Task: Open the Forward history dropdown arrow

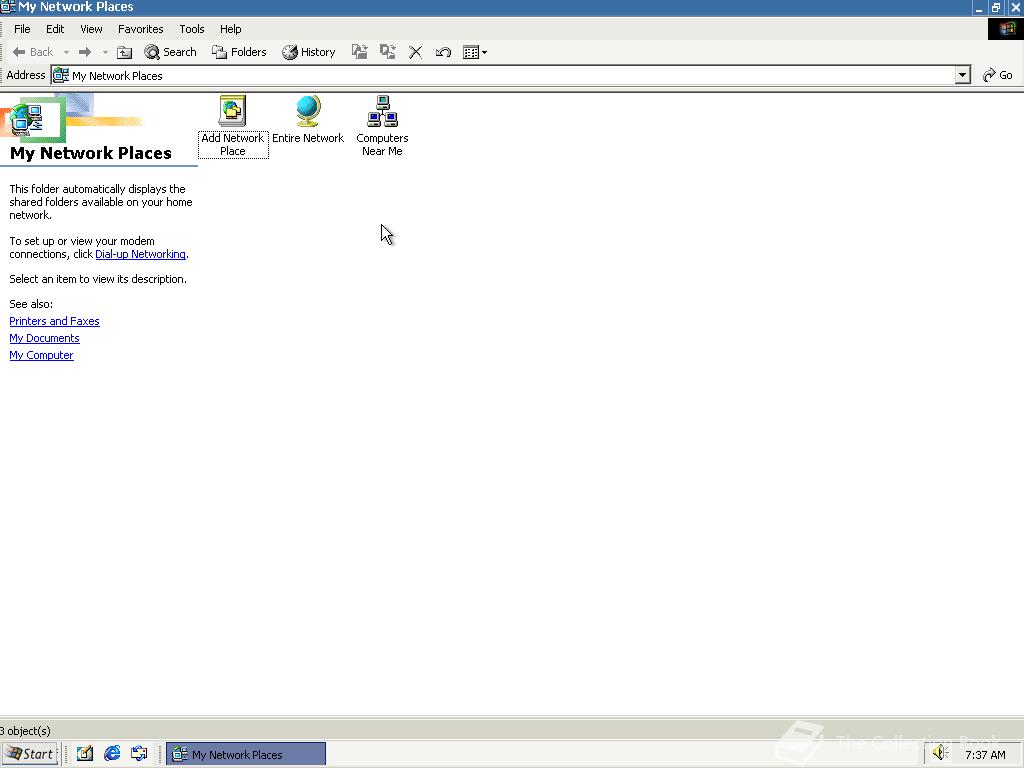Action: click(105, 52)
